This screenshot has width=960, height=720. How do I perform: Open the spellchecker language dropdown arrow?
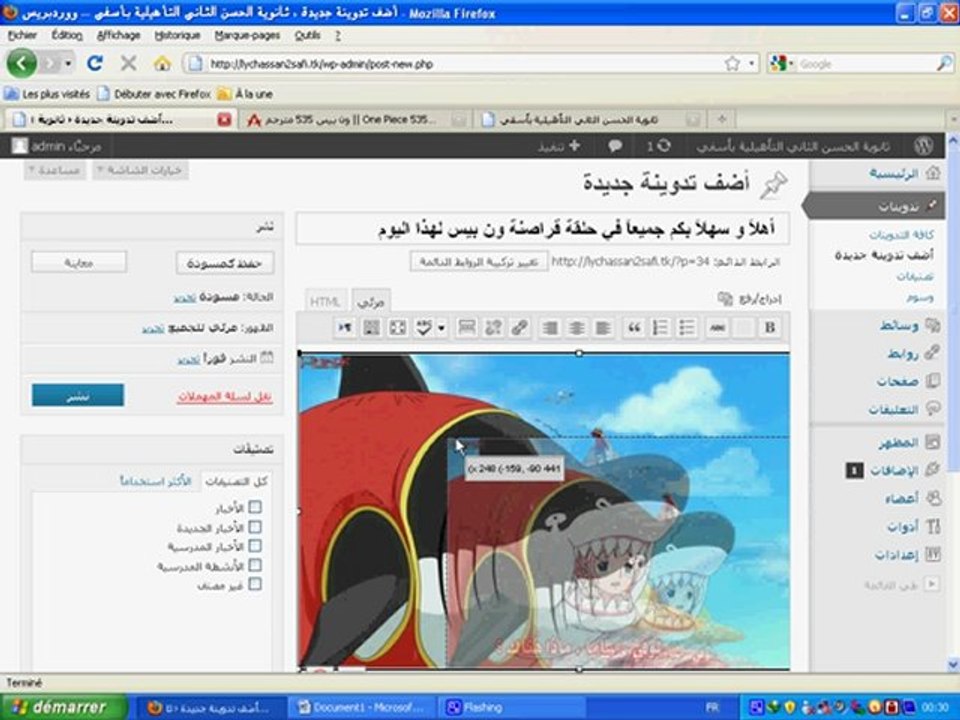pyautogui.click(x=441, y=328)
